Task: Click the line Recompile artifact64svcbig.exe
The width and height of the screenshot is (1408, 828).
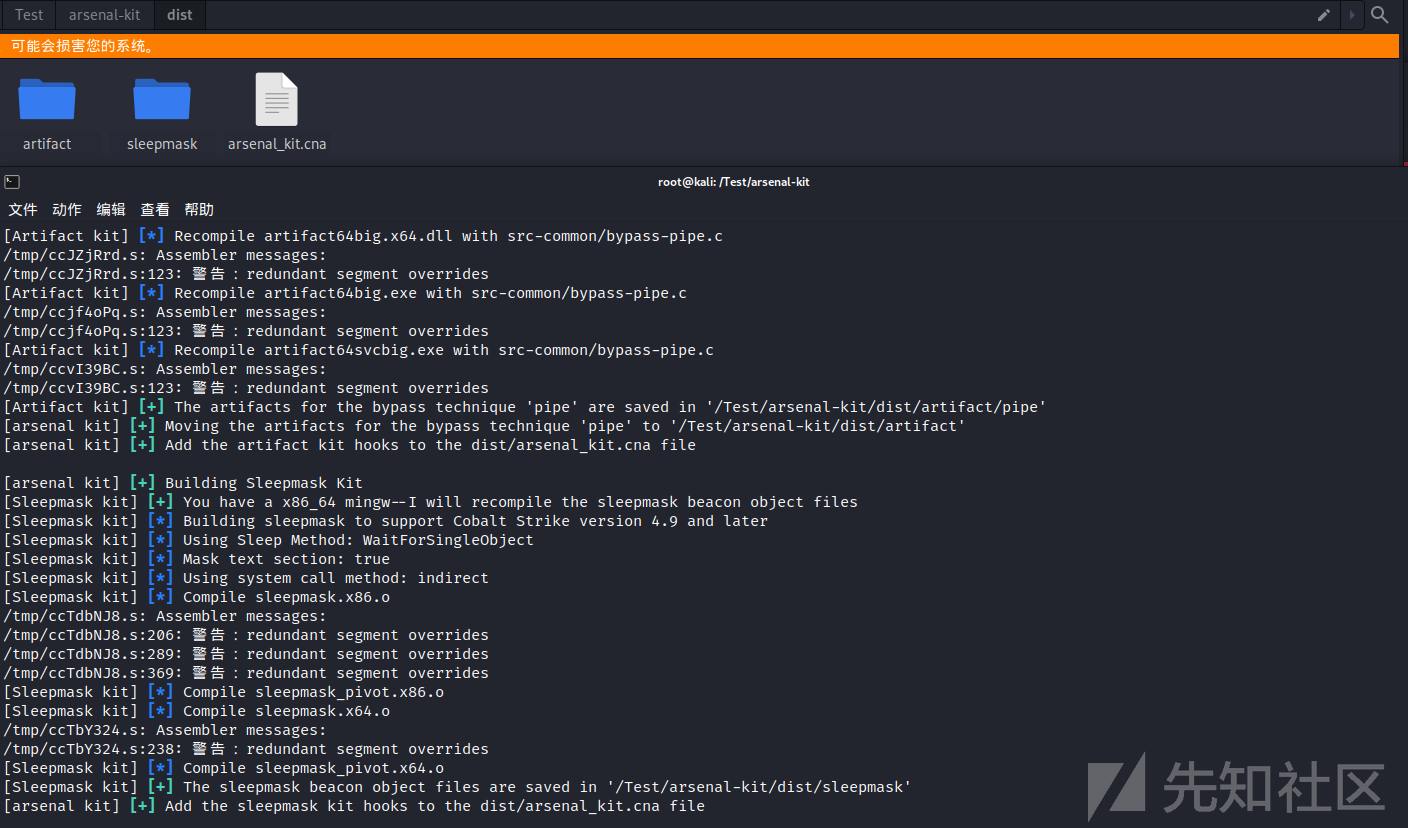Action: tap(359, 350)
